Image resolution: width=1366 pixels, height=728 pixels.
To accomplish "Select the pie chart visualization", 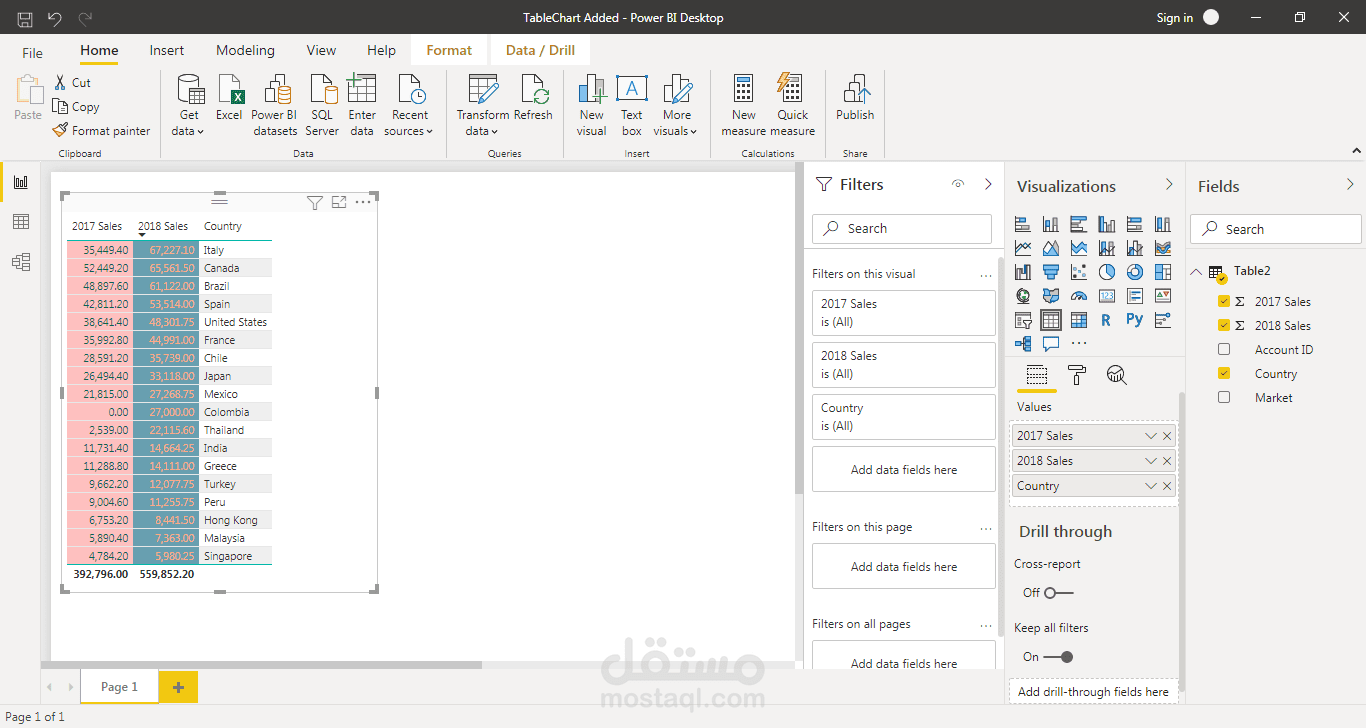I will coord(1107,272).
